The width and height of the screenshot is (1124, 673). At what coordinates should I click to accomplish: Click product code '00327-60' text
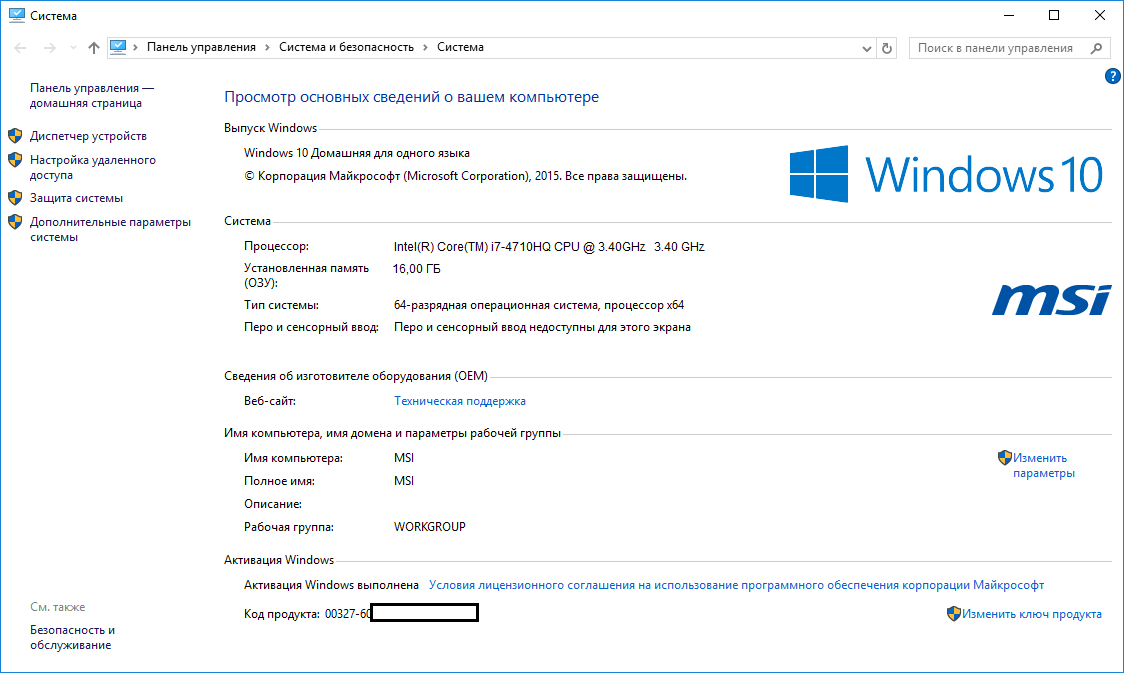348,614
